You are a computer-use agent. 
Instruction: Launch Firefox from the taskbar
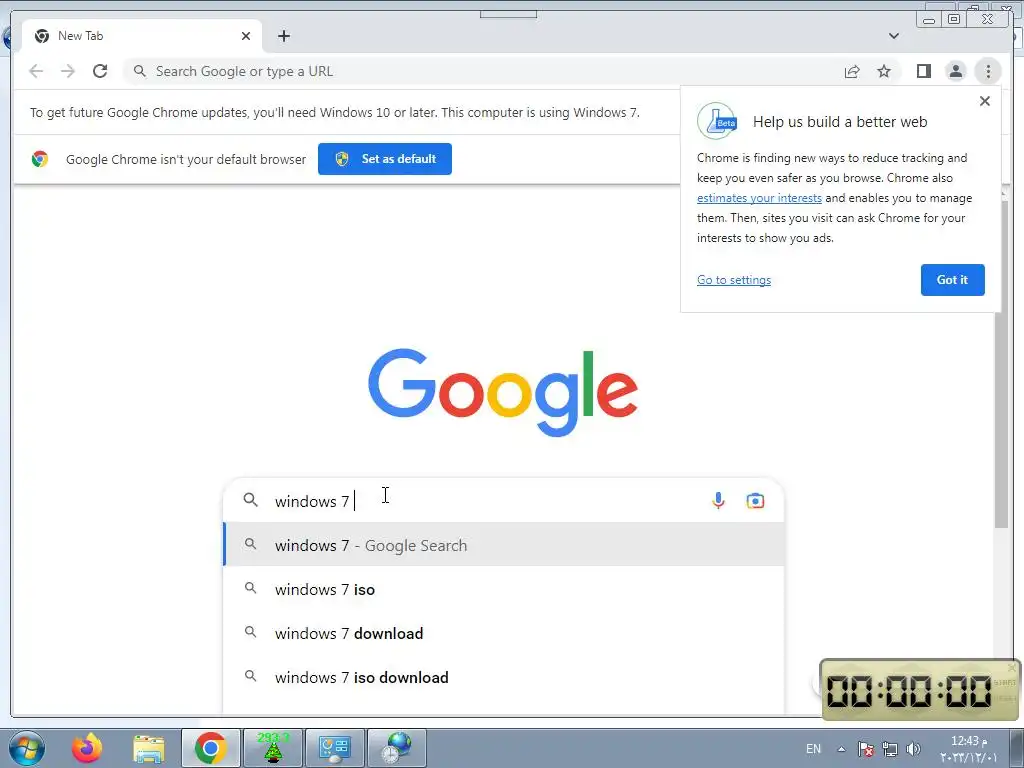pos(86,748)
